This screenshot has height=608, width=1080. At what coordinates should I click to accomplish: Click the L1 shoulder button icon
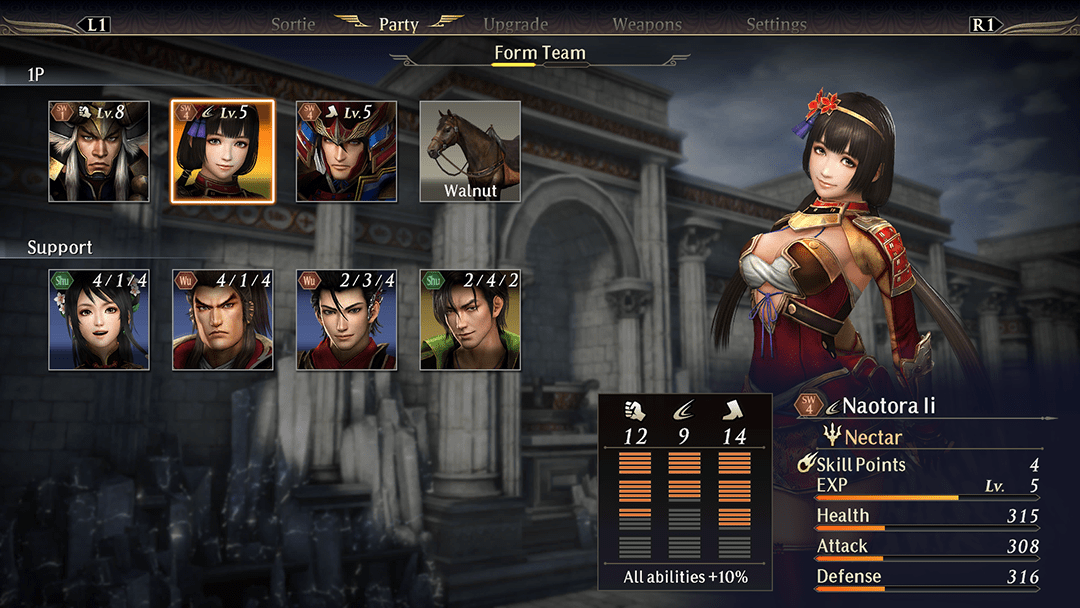(x=94, y=25)
